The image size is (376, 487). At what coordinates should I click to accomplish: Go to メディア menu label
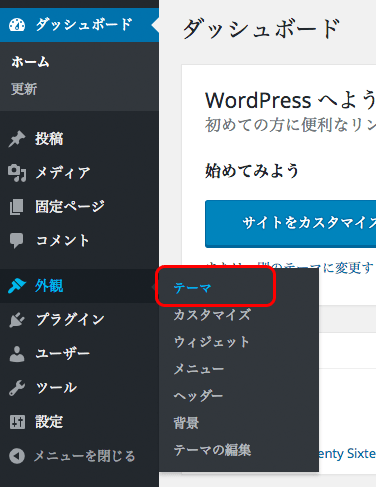63,173
